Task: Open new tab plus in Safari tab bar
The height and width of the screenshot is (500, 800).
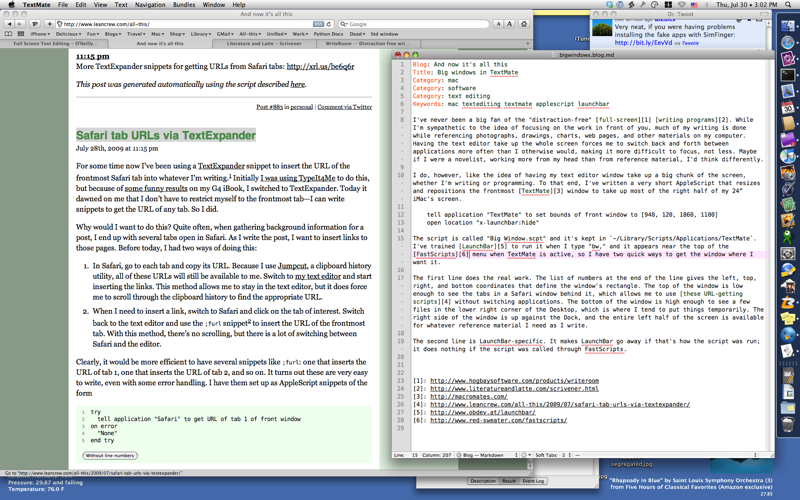Action: (528, 43)
